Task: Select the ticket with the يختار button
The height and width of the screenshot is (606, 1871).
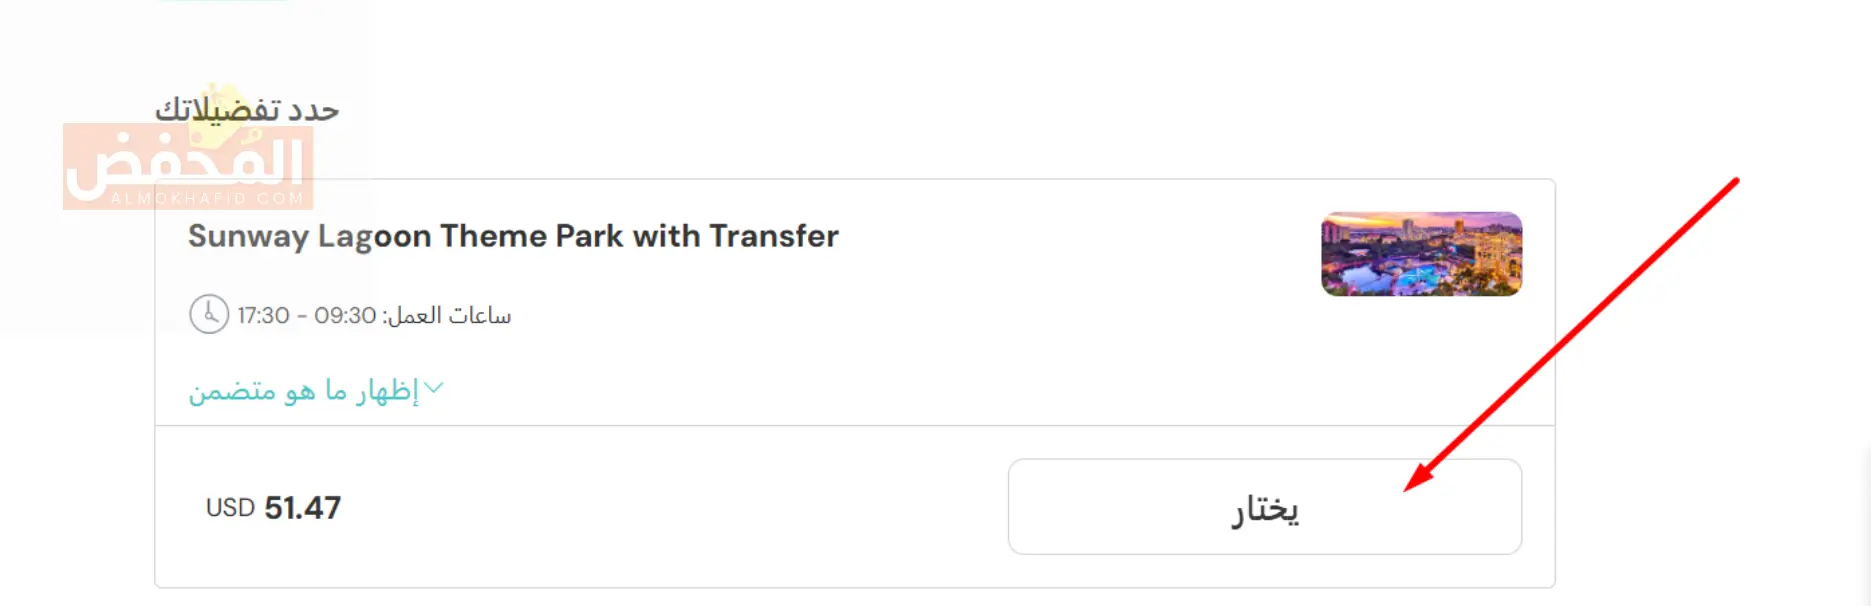Action: (x=1265, y=507)
